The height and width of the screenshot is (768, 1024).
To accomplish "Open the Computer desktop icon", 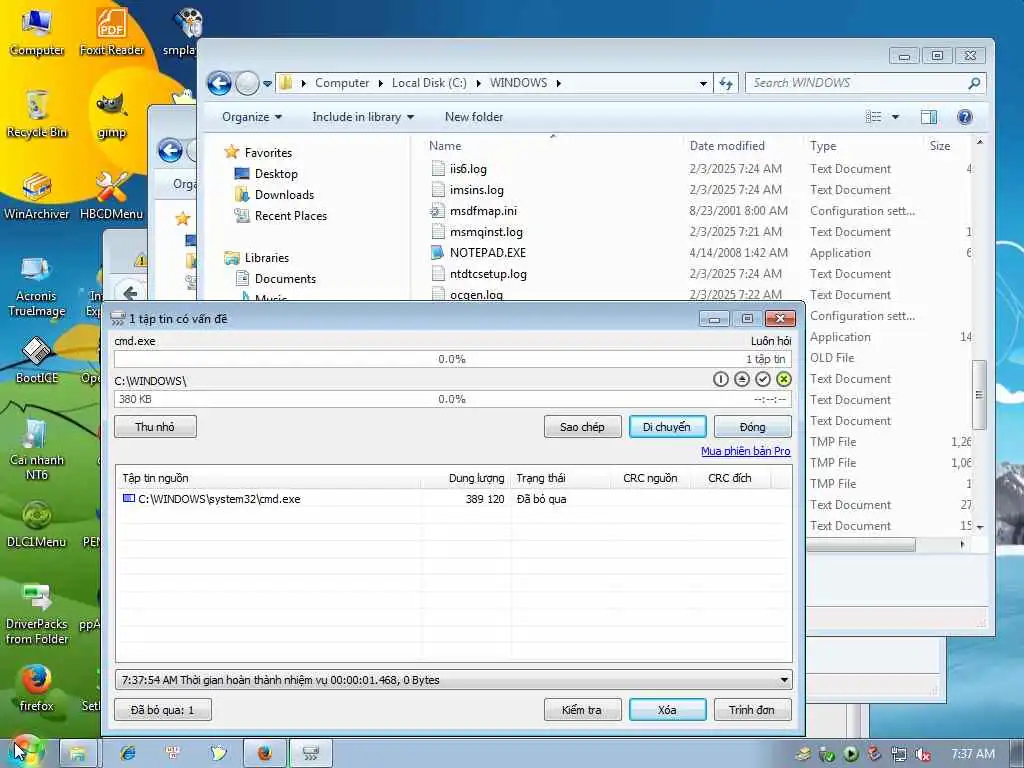I will click(x=37, y=31).
